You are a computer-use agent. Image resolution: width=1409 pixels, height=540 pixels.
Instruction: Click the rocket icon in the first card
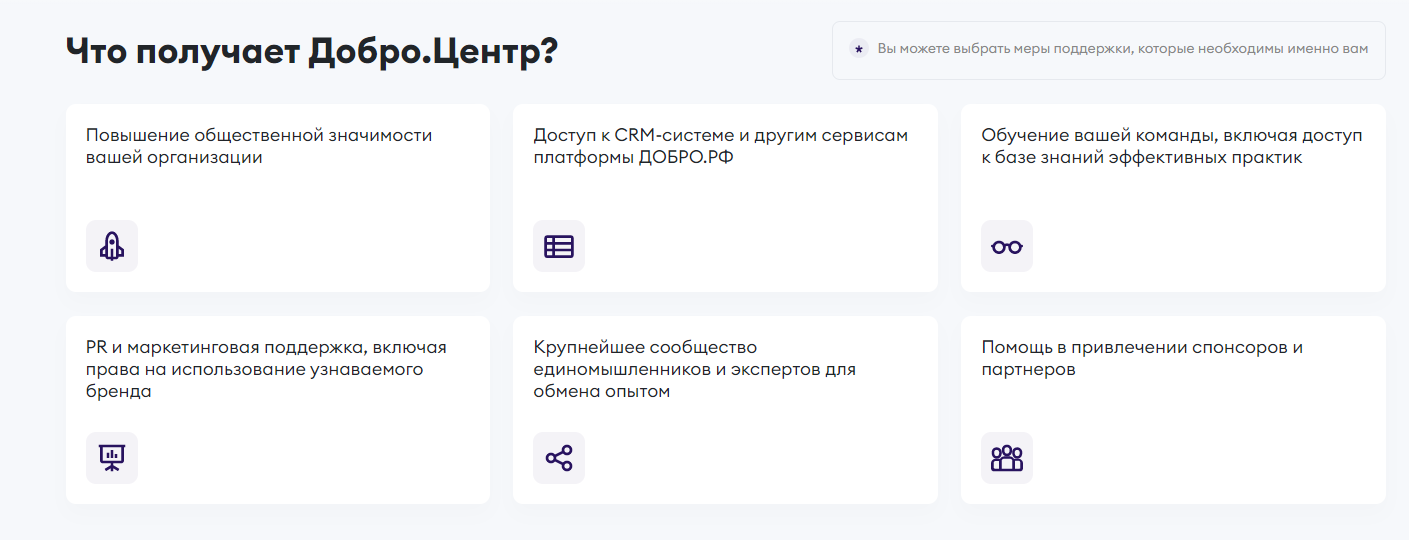point(112,246)
